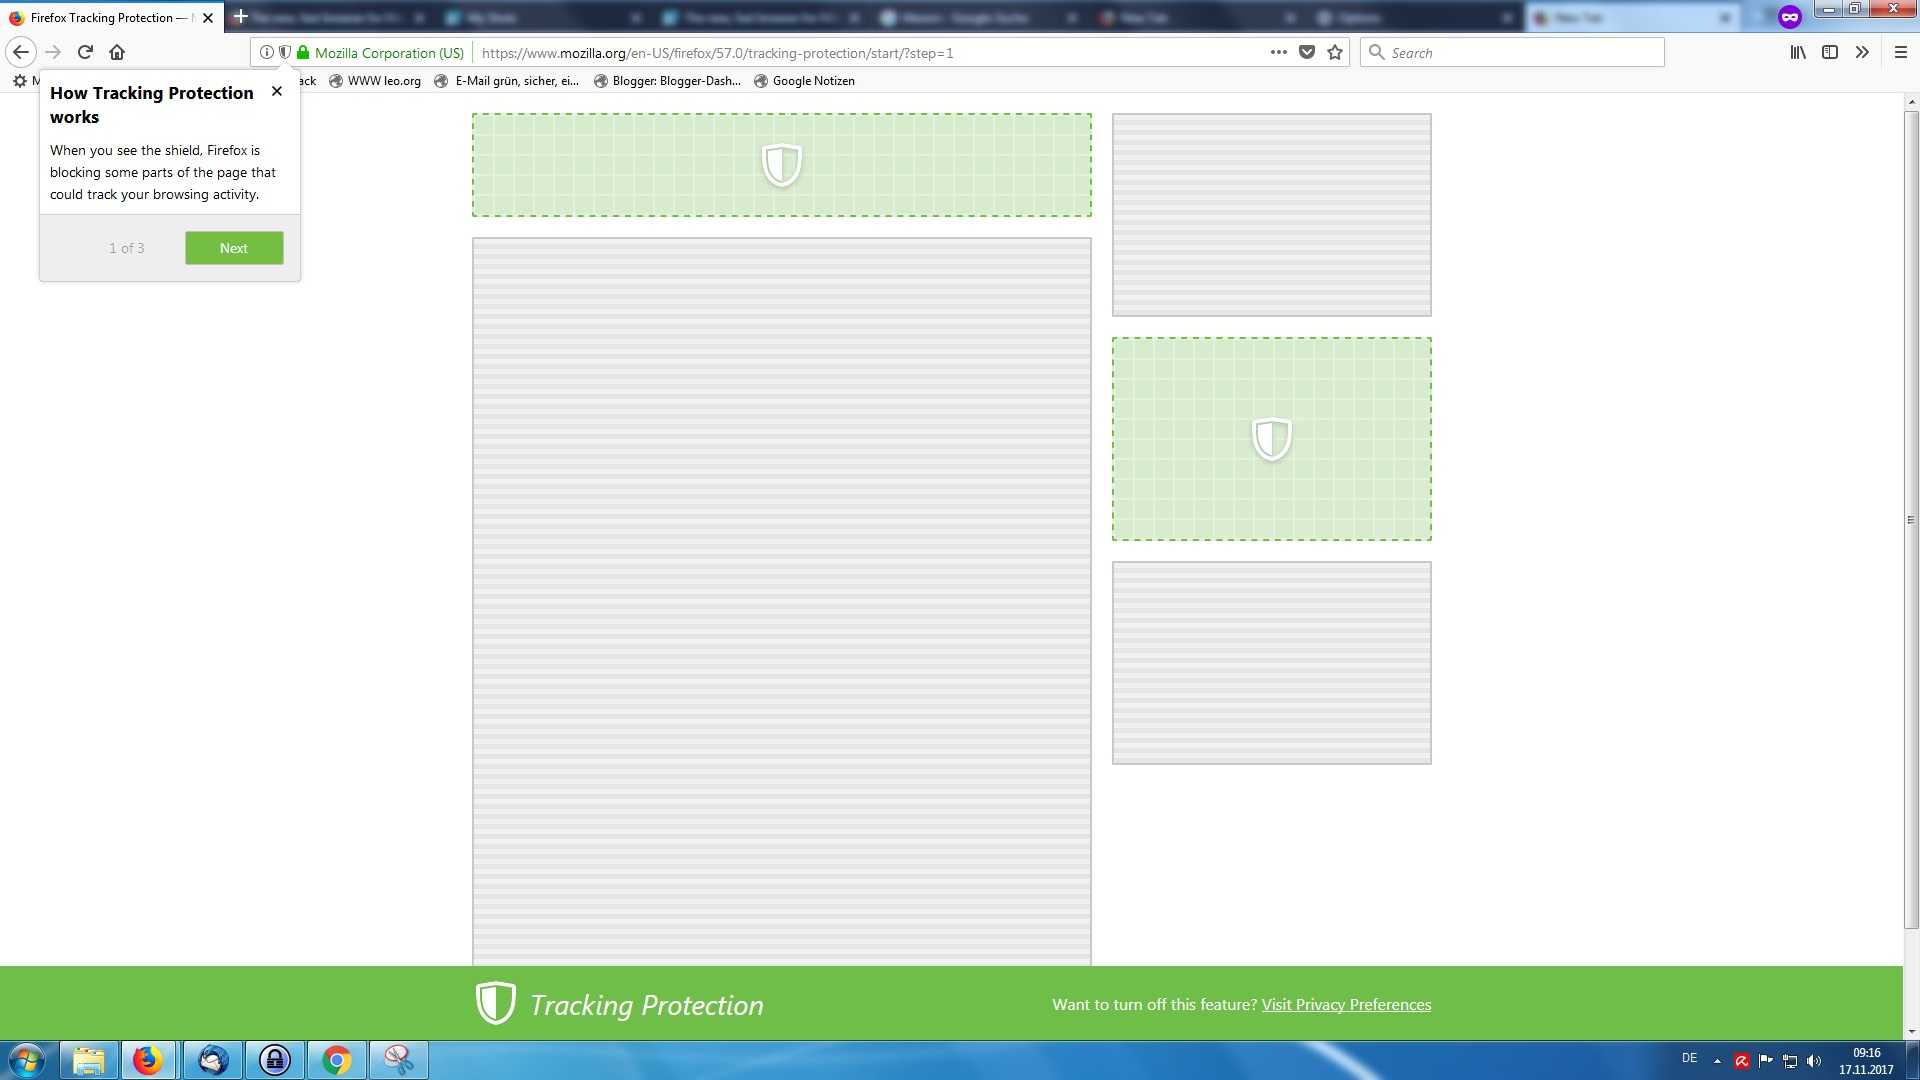Click the Firefox shield tracking protection icon

tap(284, 53)
